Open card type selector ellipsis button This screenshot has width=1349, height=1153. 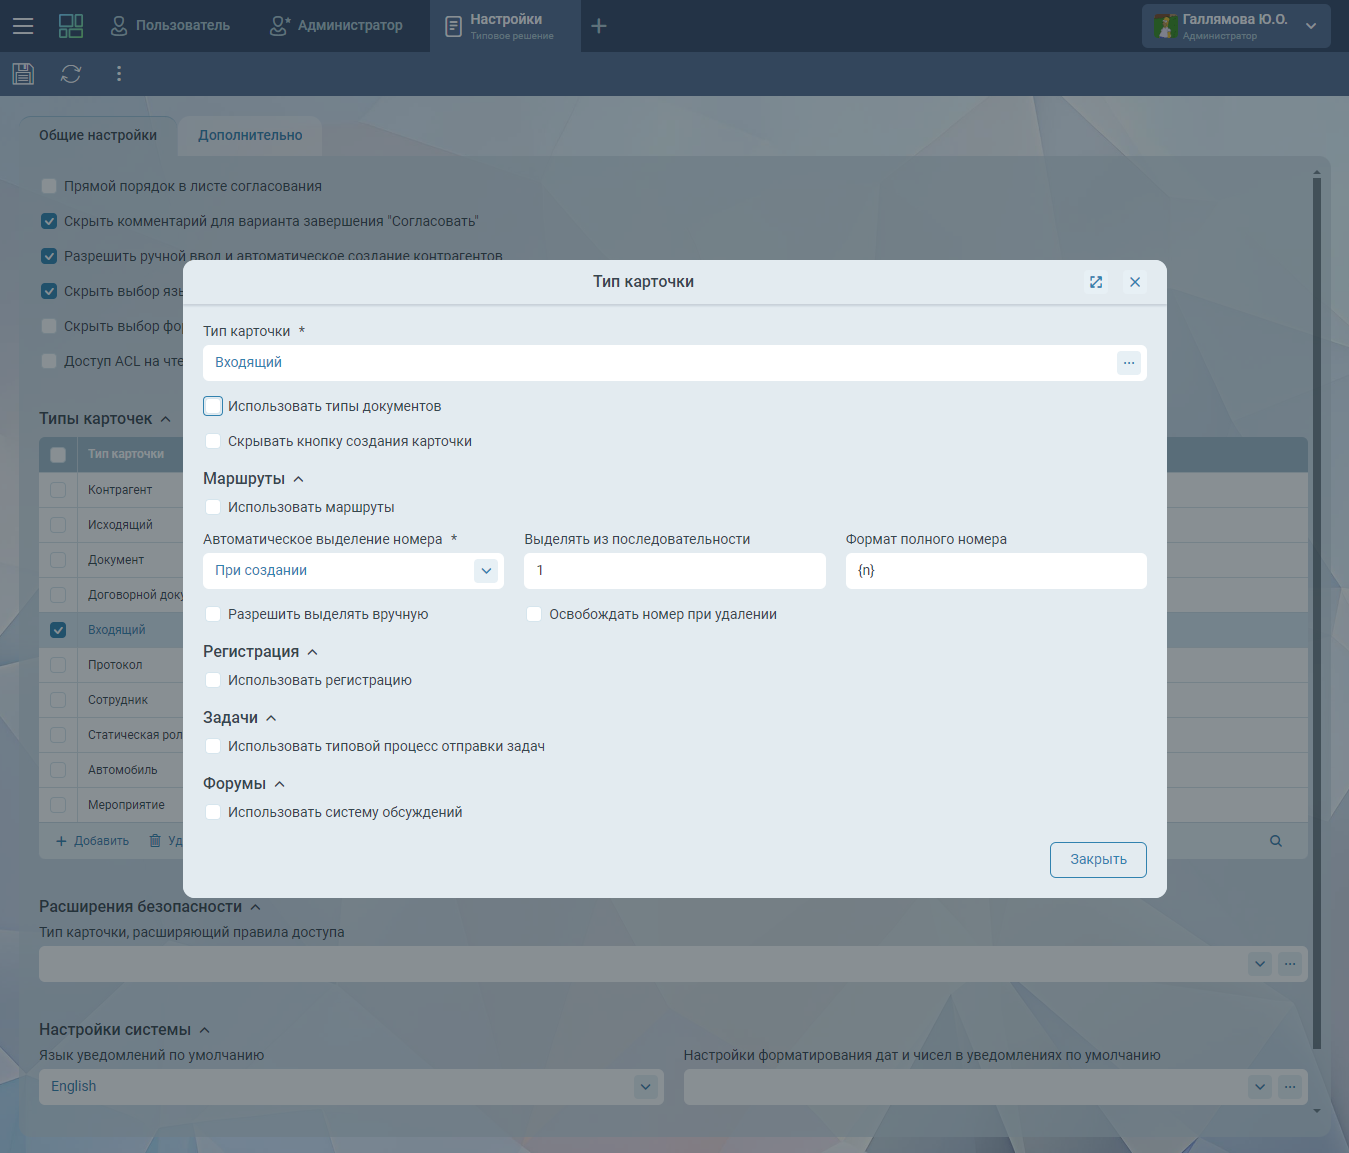[x=1128, y=363]
